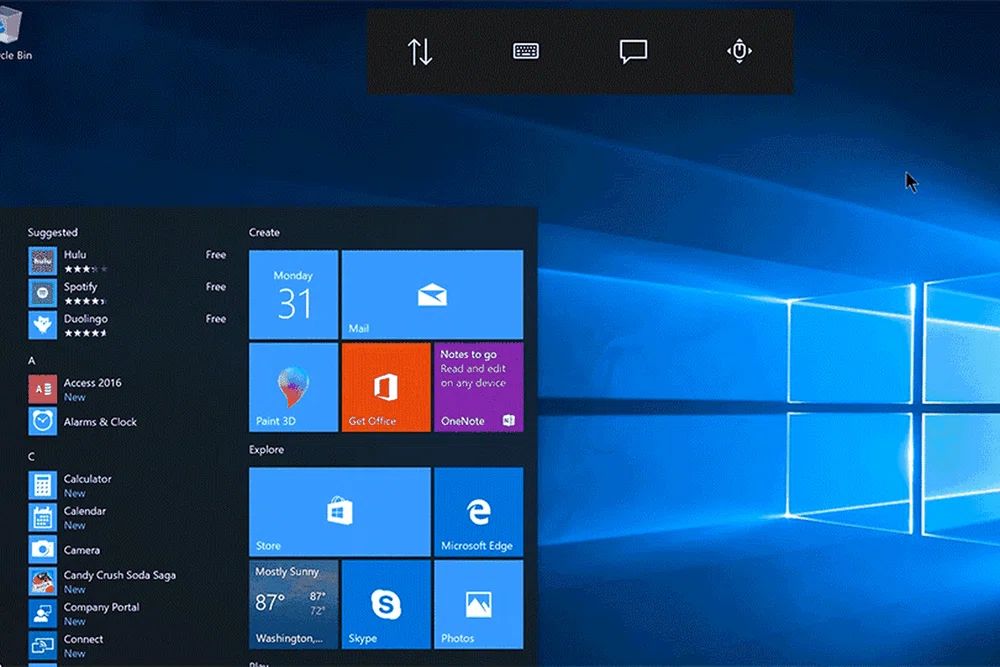Click the letter A section header
Image resolution: width=1000 pixels, height=667 pixels.
pos(32,360)
